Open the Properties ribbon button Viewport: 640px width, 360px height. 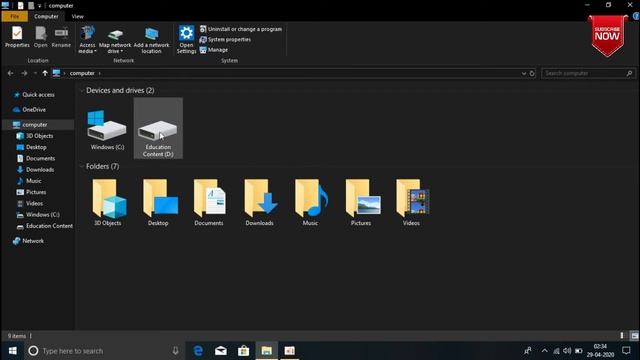[x=17, y=37]
